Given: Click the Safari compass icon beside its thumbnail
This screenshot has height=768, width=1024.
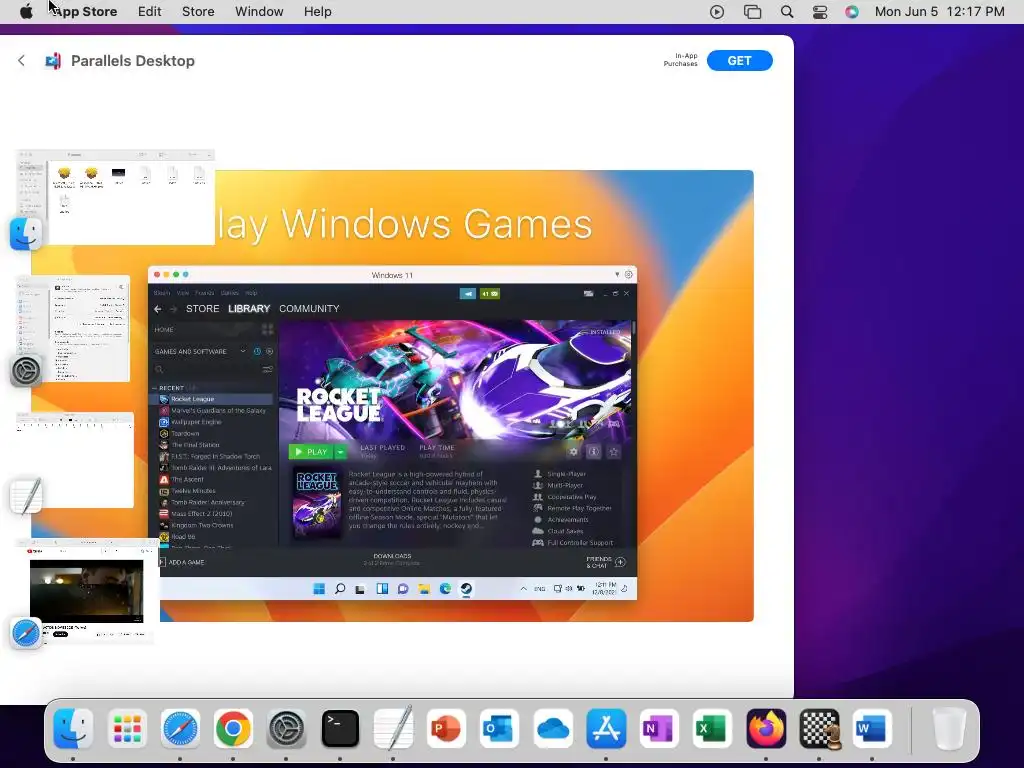Looking at the screenshot, I should [26, 633].
